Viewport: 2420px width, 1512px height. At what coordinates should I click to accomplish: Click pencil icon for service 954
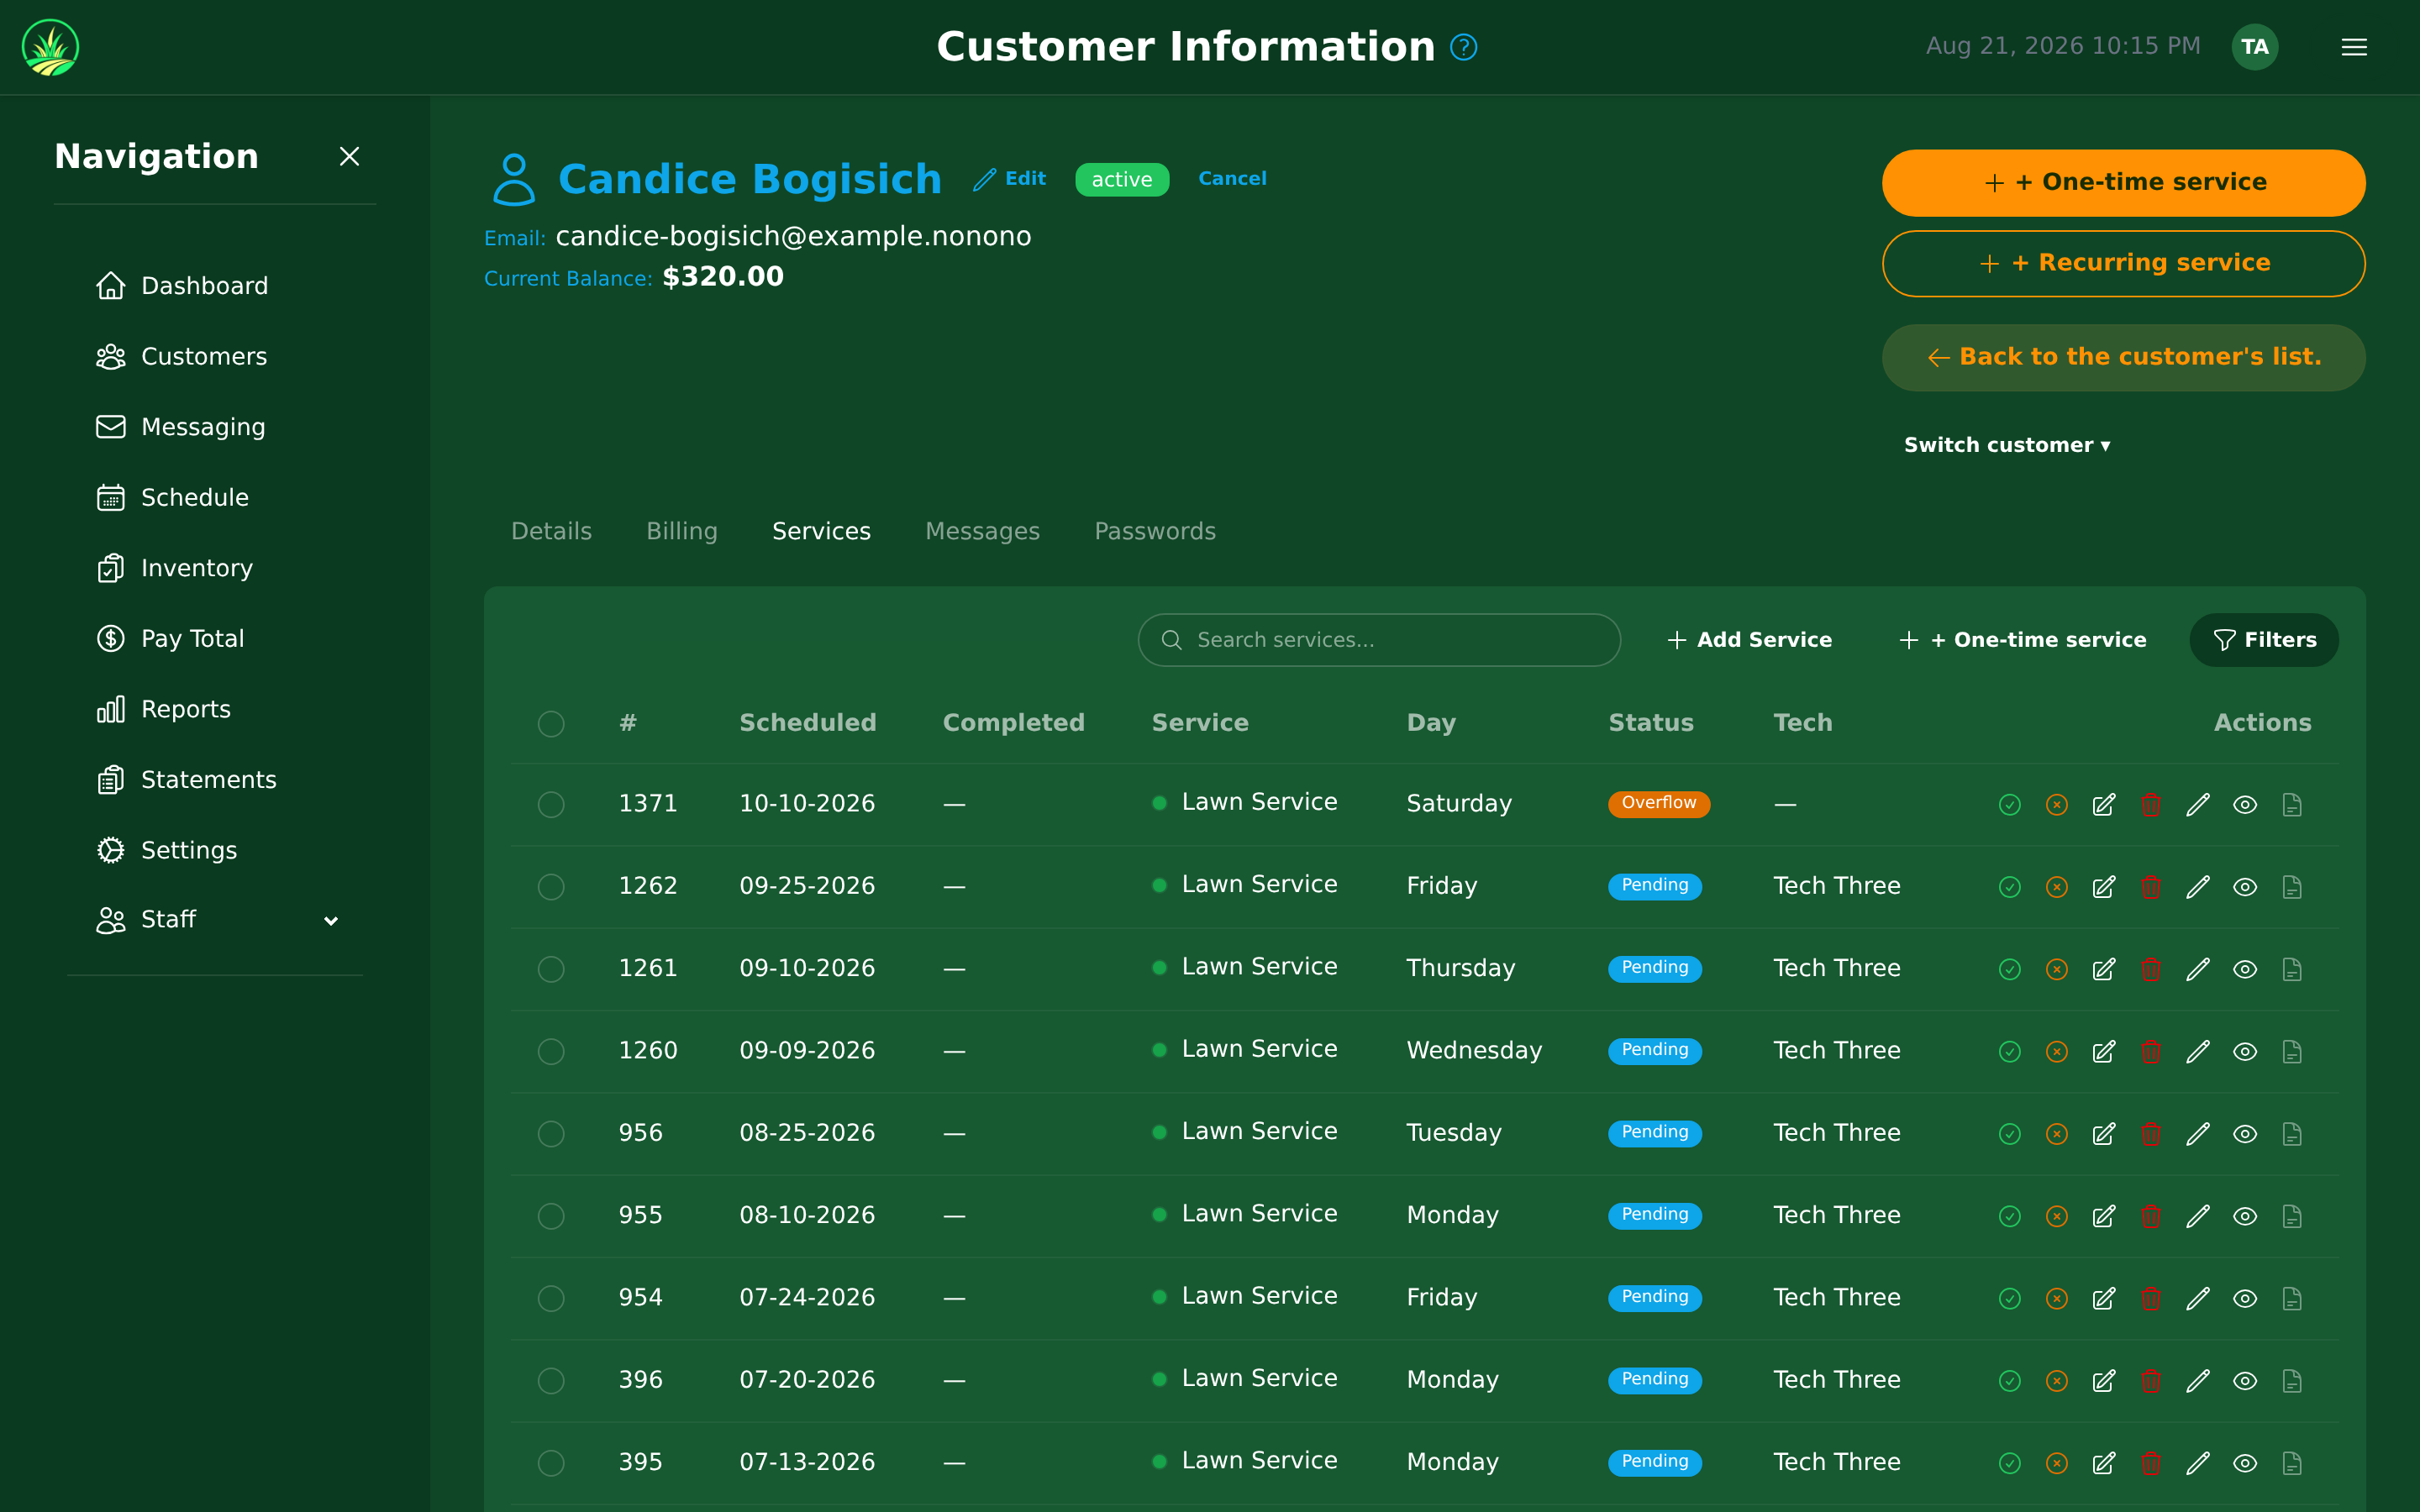click(x=2198, y=1299)
